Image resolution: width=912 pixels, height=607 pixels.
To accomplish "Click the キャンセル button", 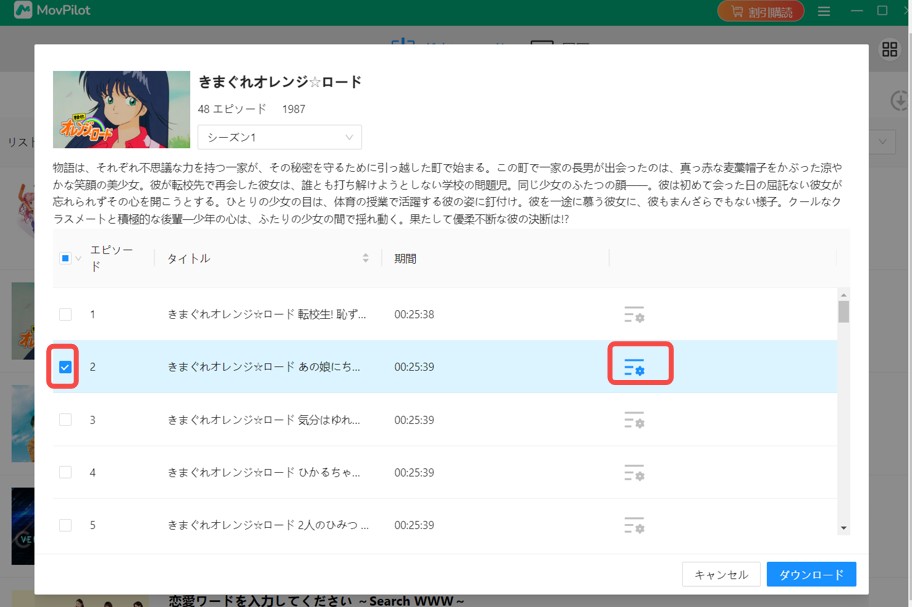I will pyautogui.click(x=721, y=574).
